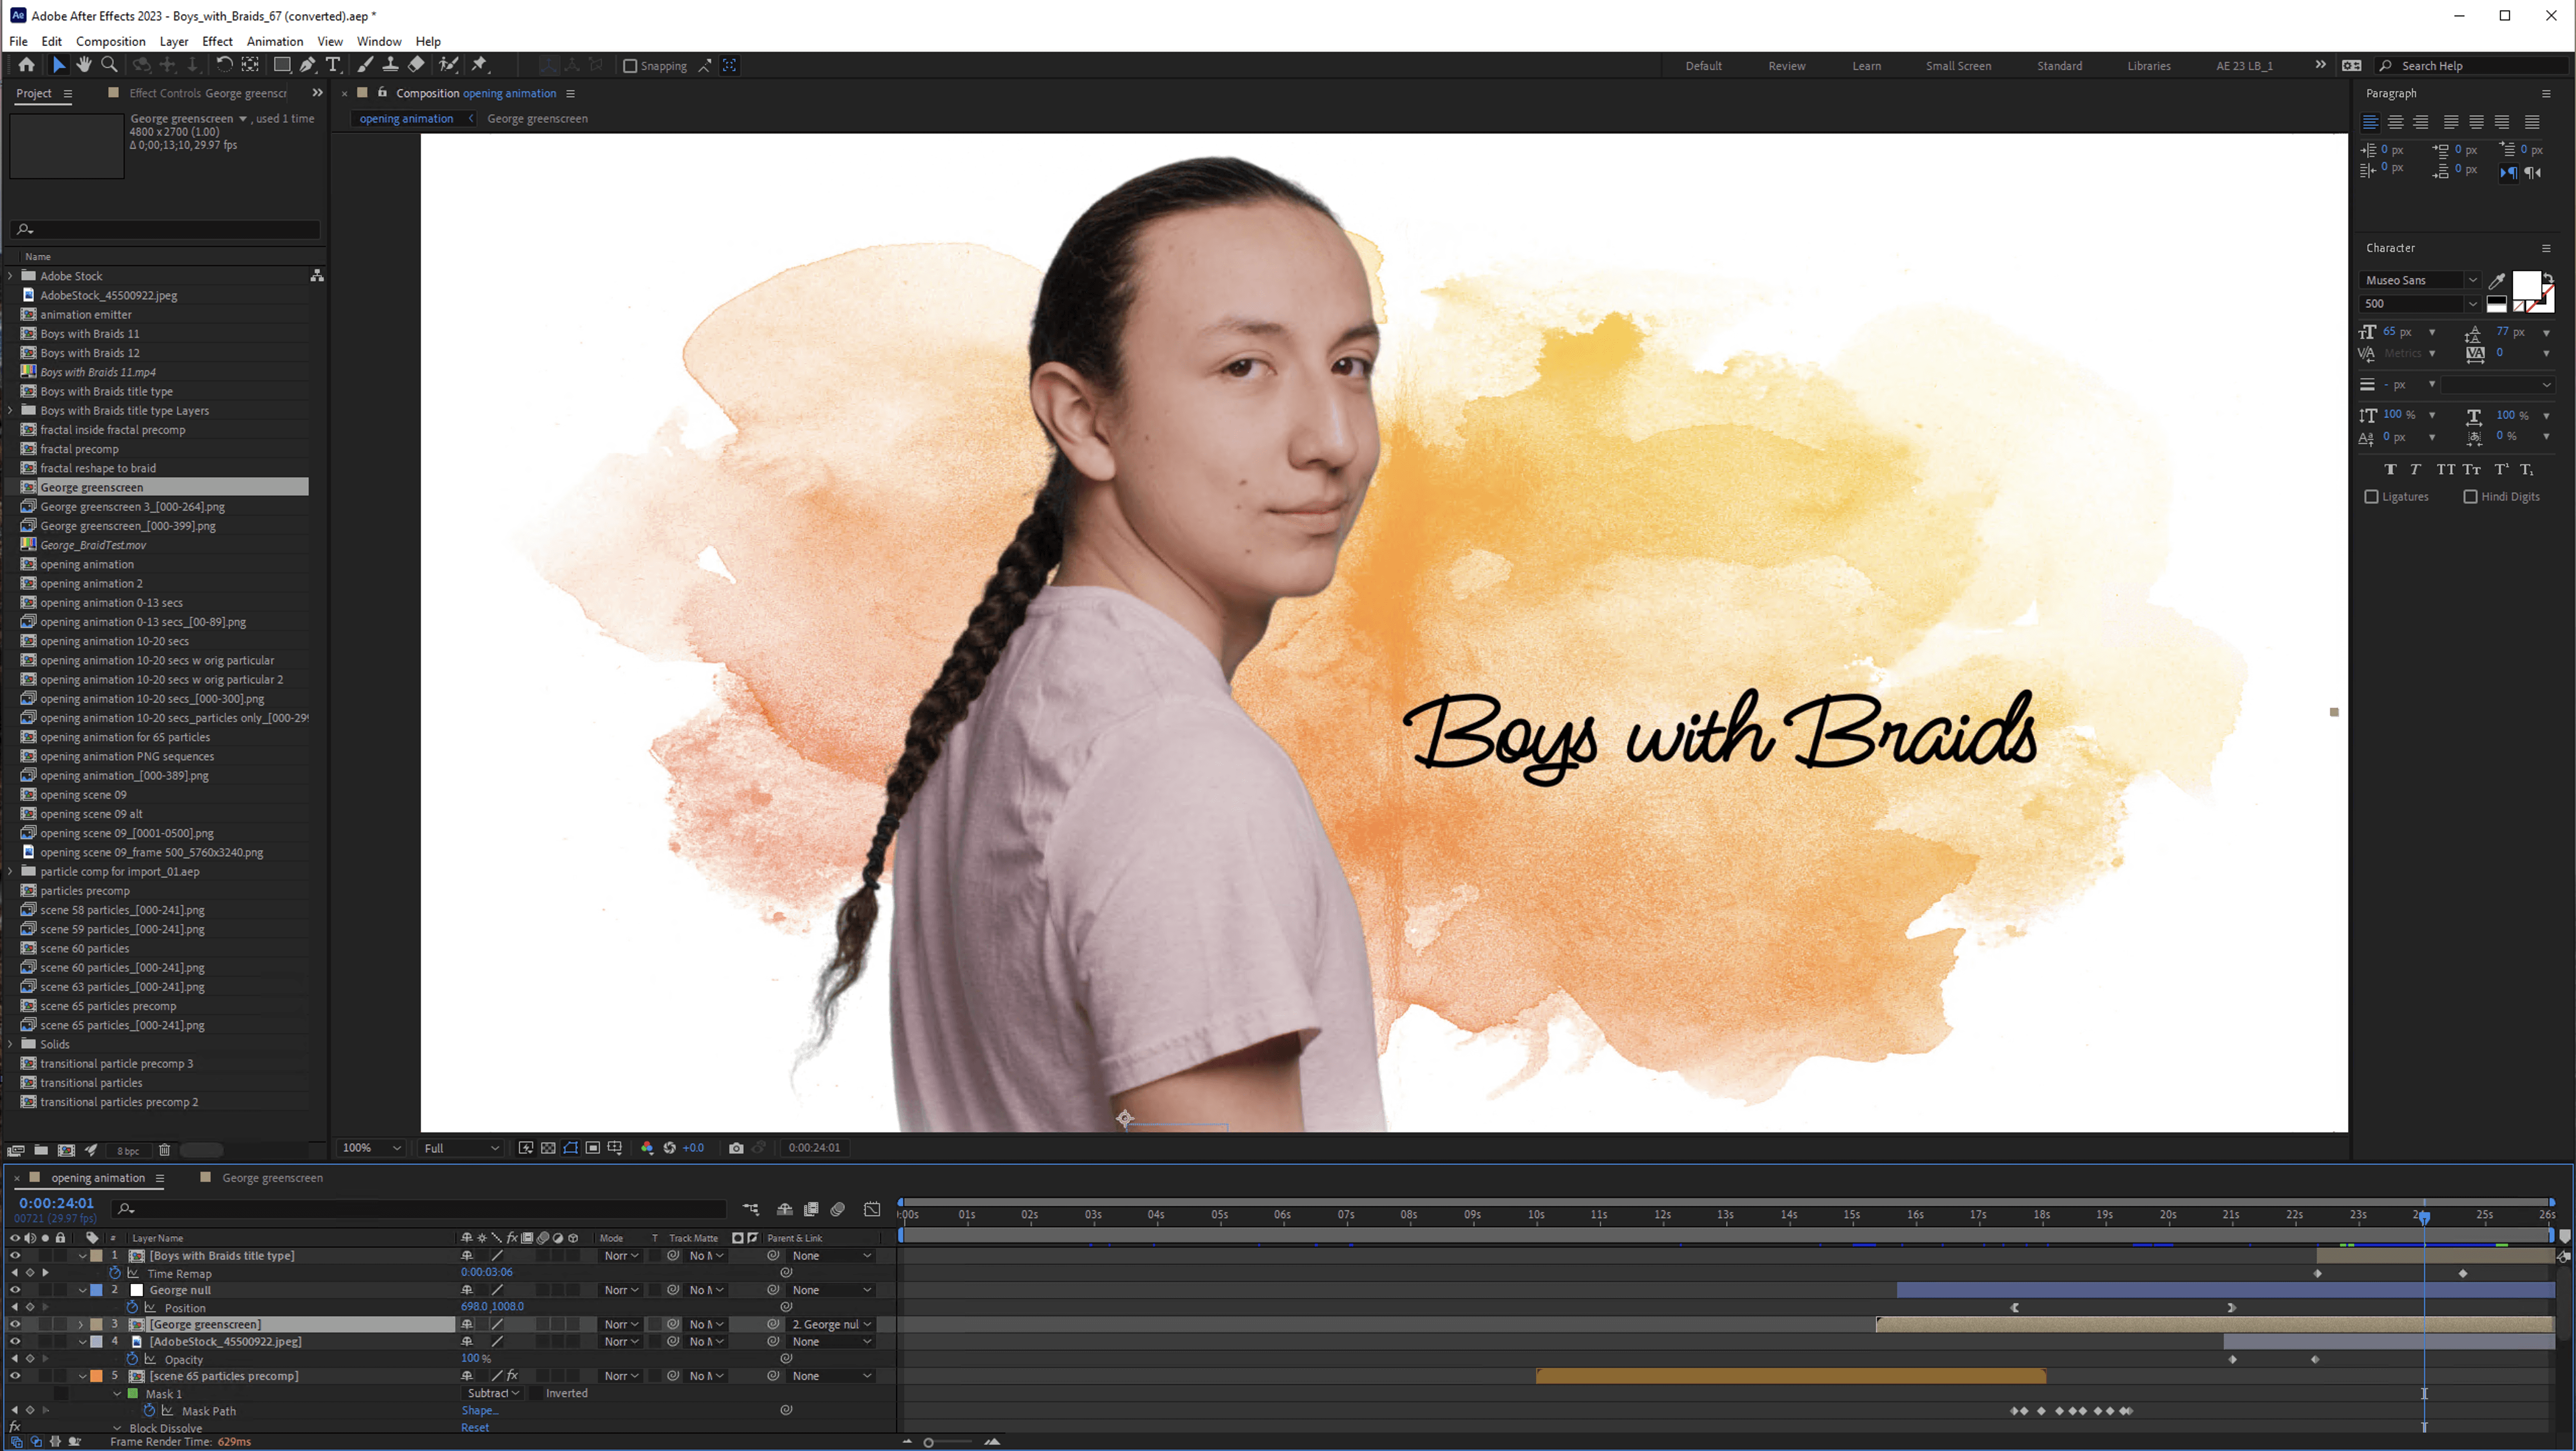Reset the Block Dissolve effect
Viewport: 2576px width, 1451px height.
tap(474, 1427)
